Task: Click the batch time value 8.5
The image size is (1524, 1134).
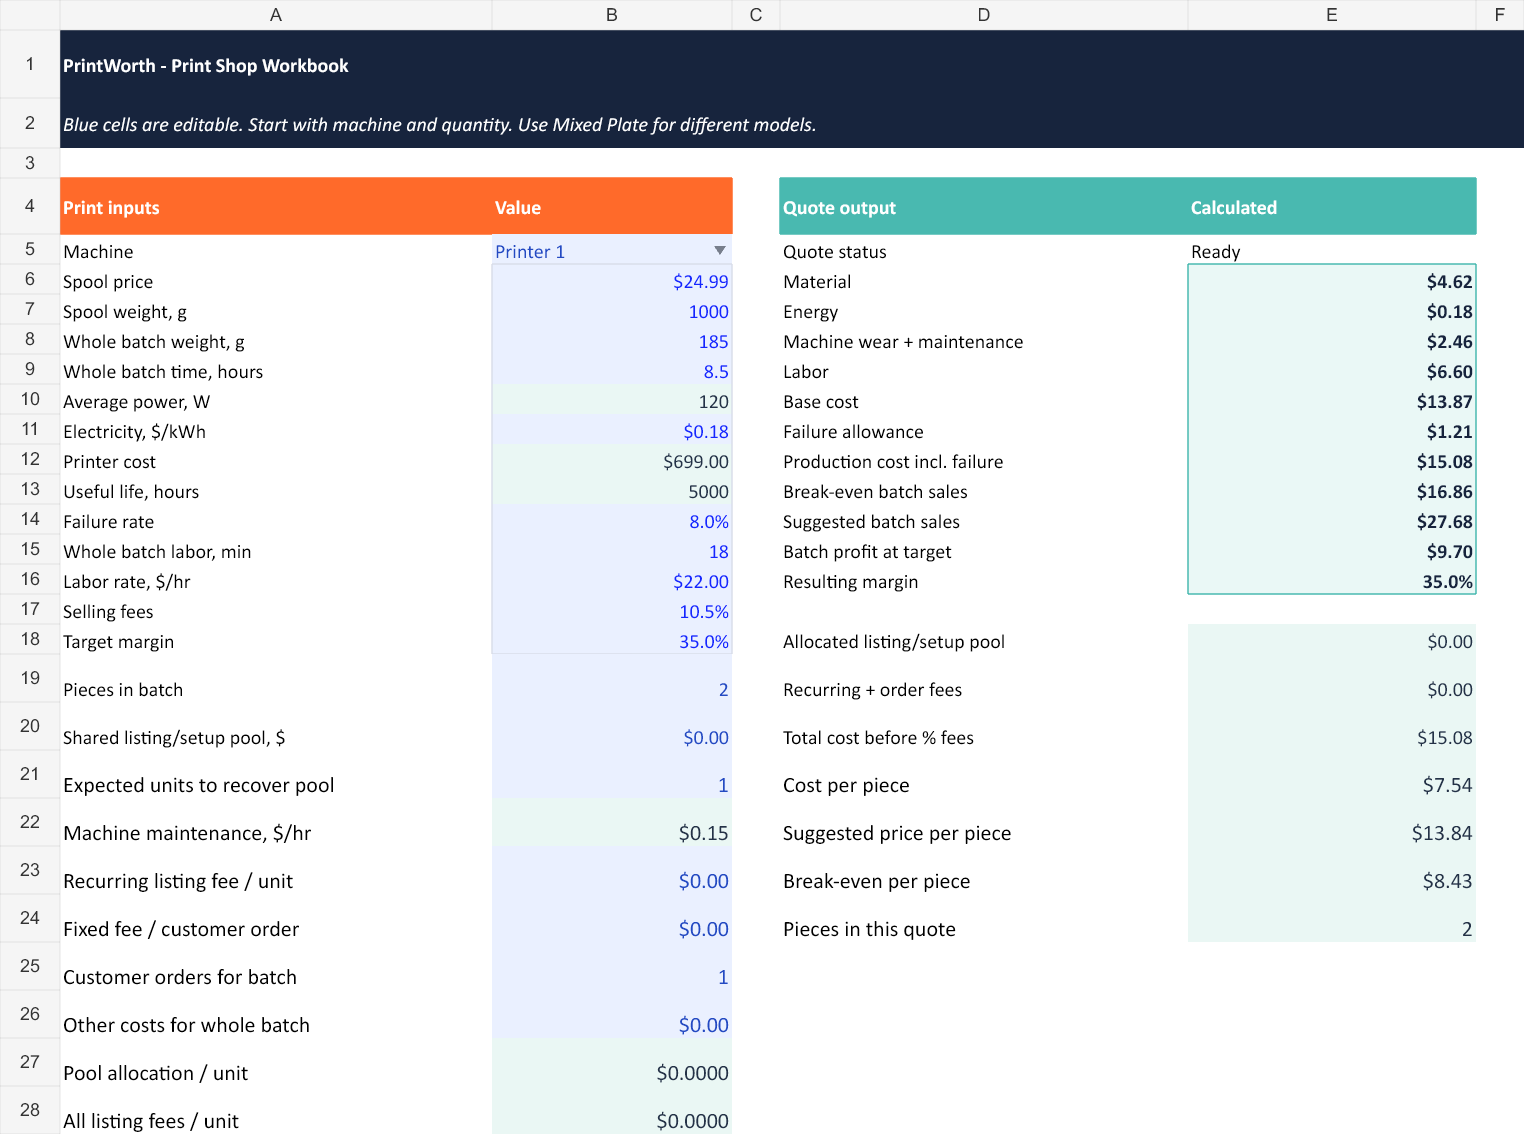Action: point(612,371)
